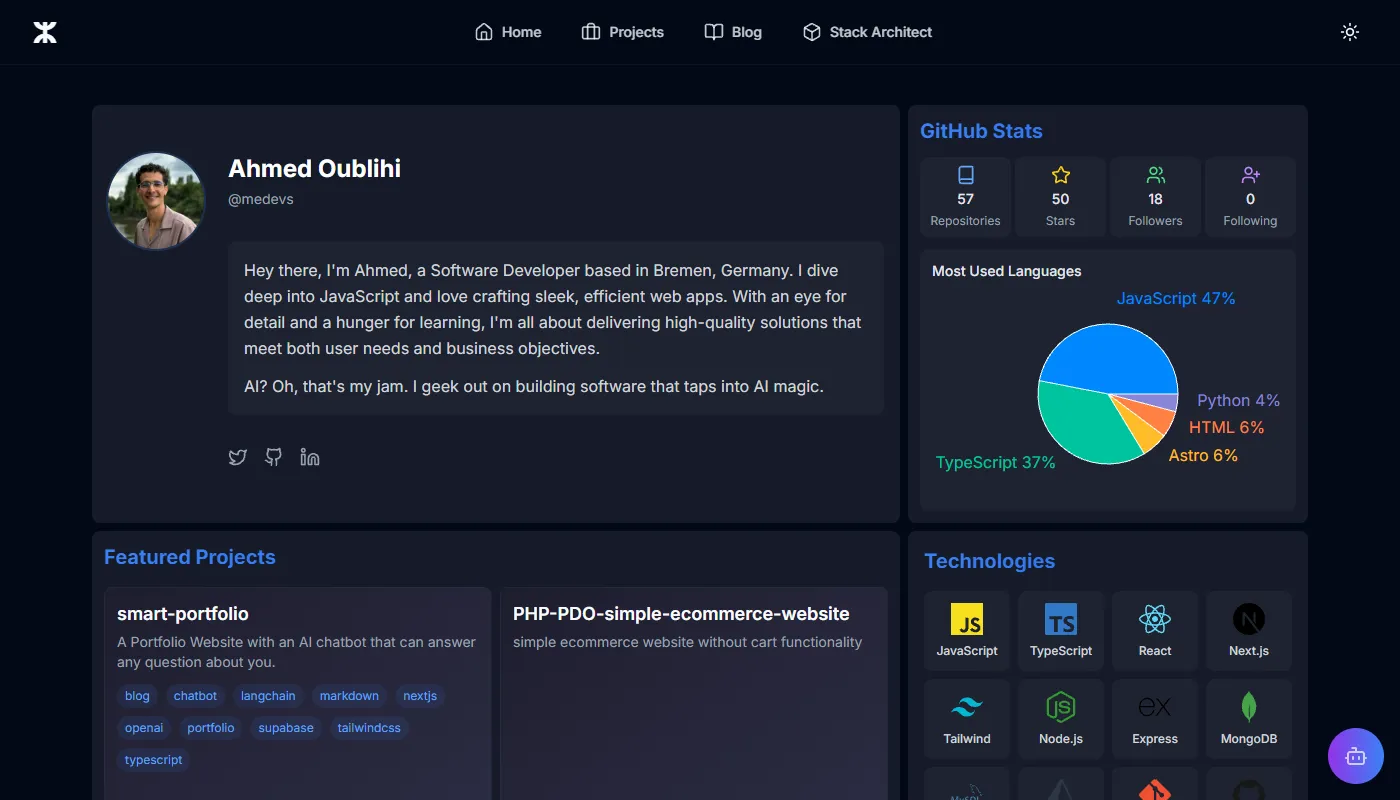Open the Blog nav item

733,32
